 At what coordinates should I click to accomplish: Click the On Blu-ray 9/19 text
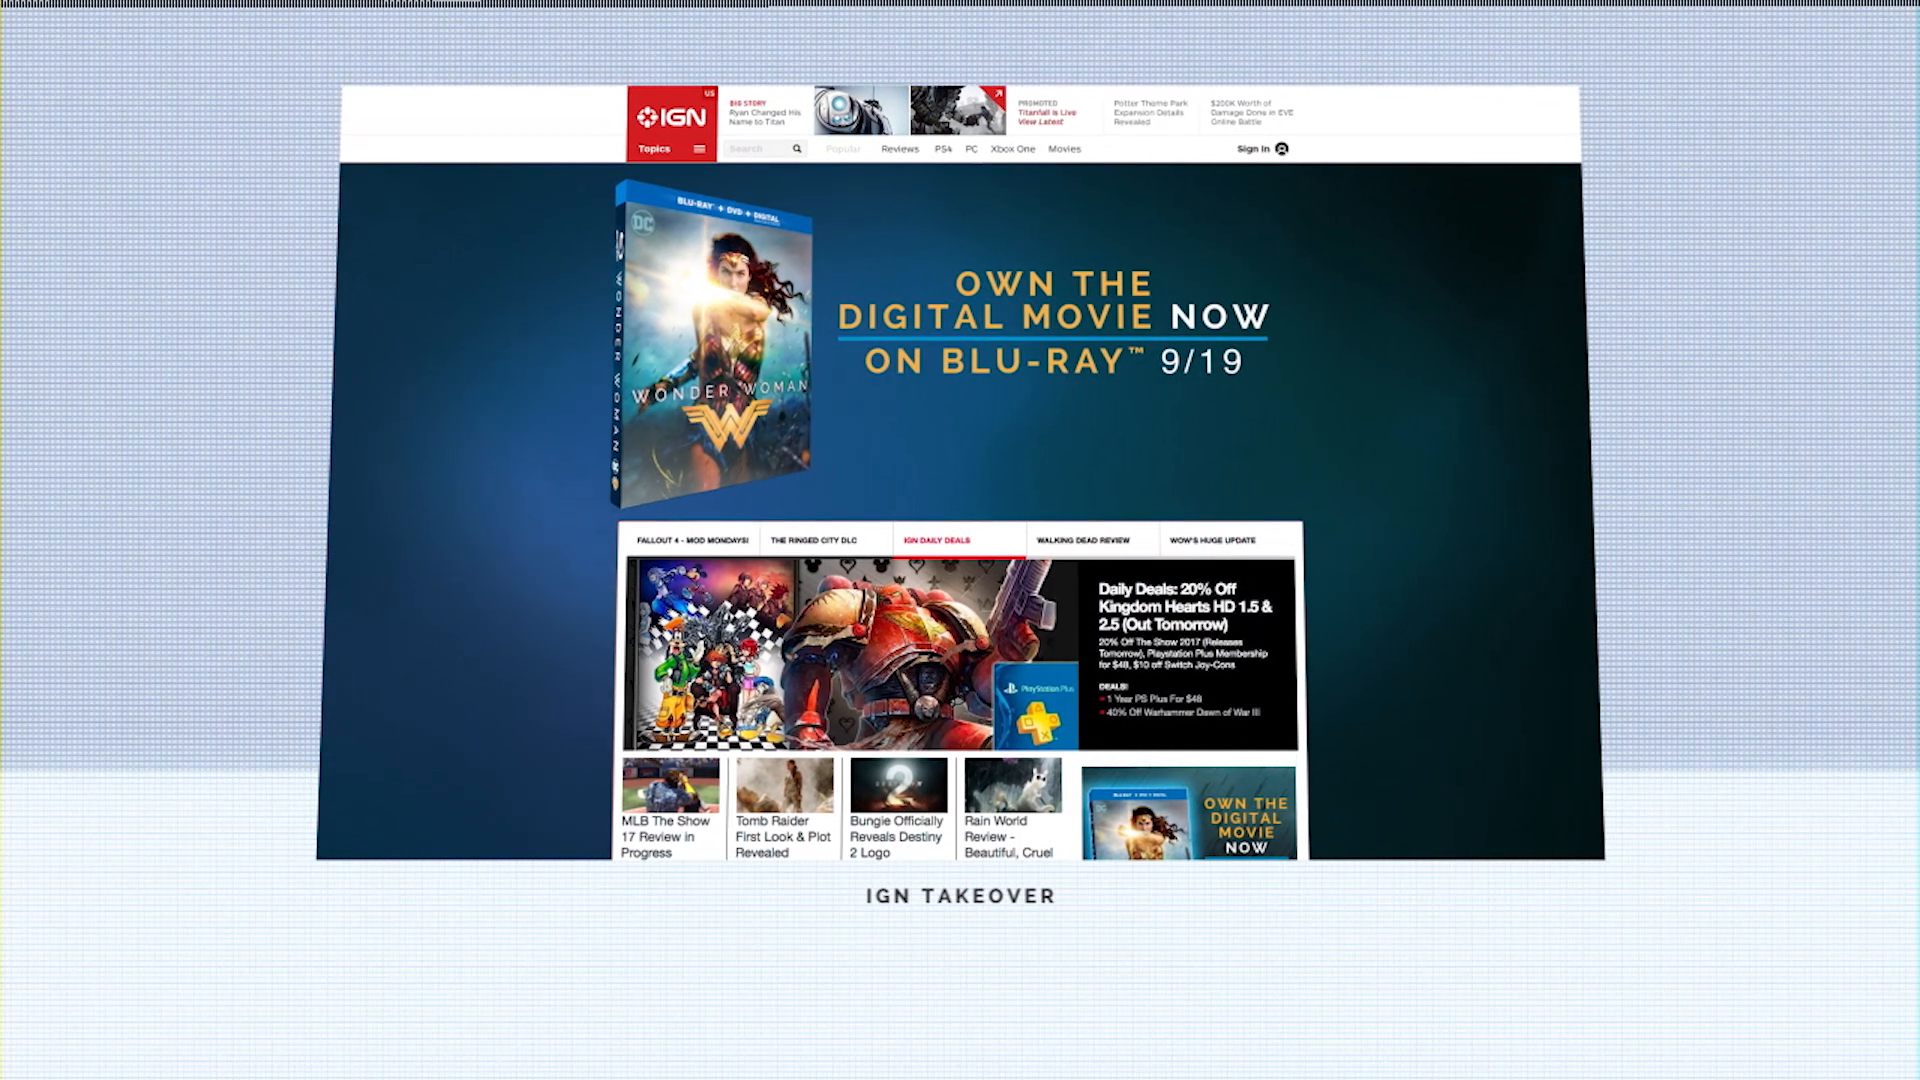coord(1054,361)
